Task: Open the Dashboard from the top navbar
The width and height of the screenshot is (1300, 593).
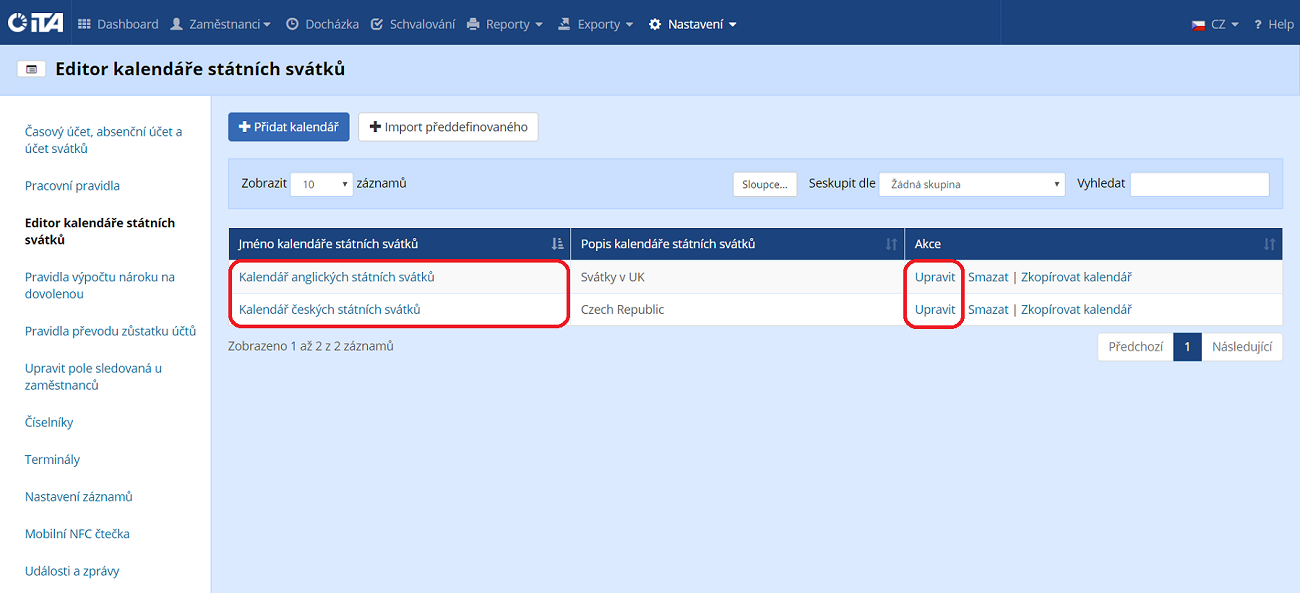Action: (118, 24)
